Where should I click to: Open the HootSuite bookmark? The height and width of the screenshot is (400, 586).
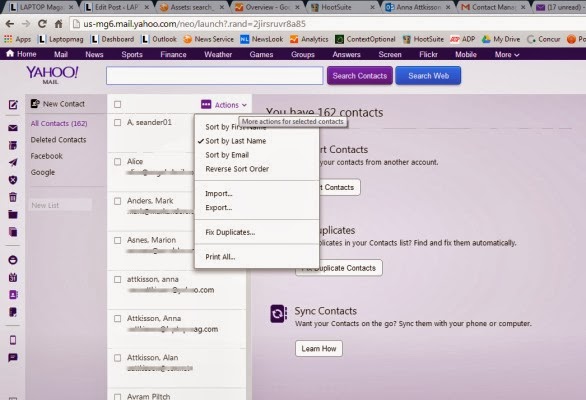[423, 39]
